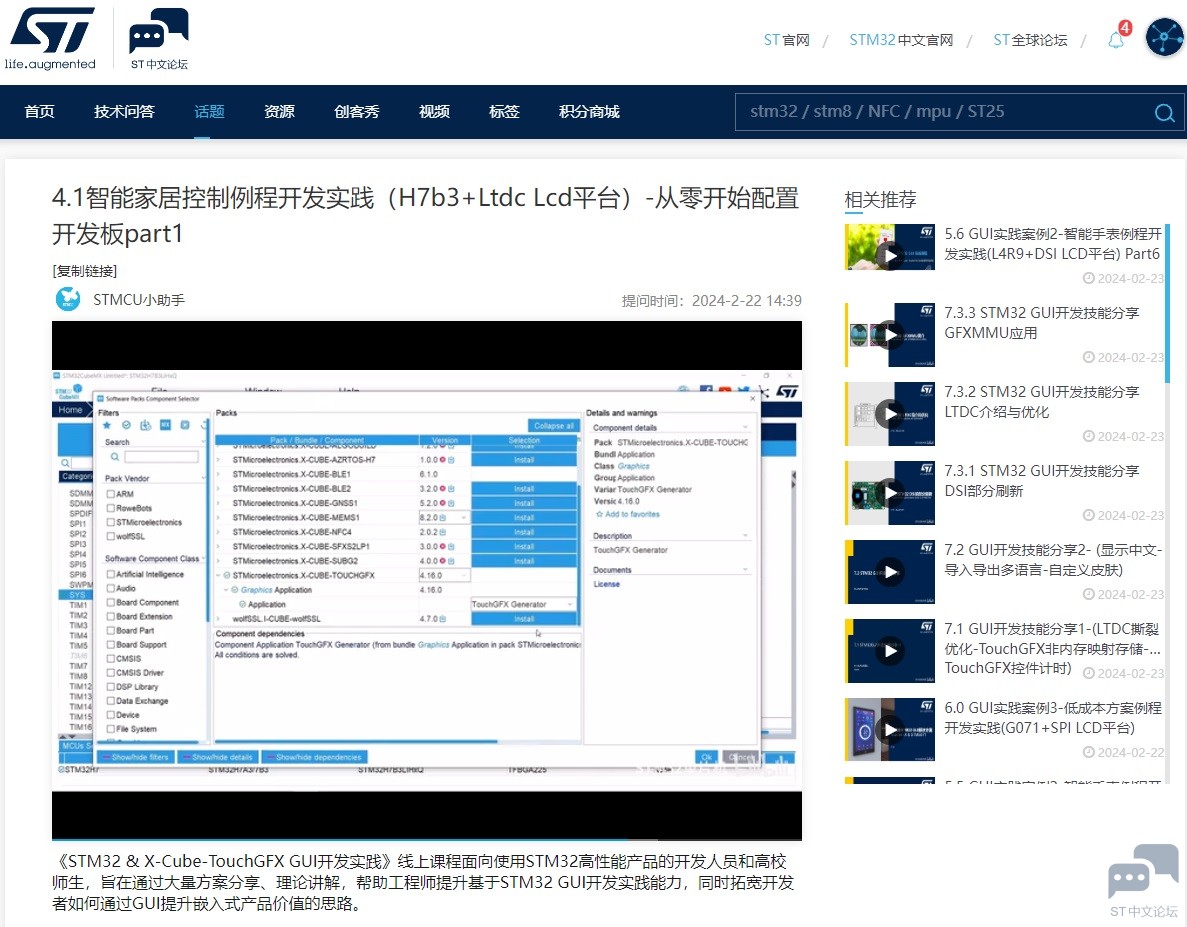Screen dimensions: 1187x927
Task: Click the magnifier search icon
Action: [x=1164, y=112]
